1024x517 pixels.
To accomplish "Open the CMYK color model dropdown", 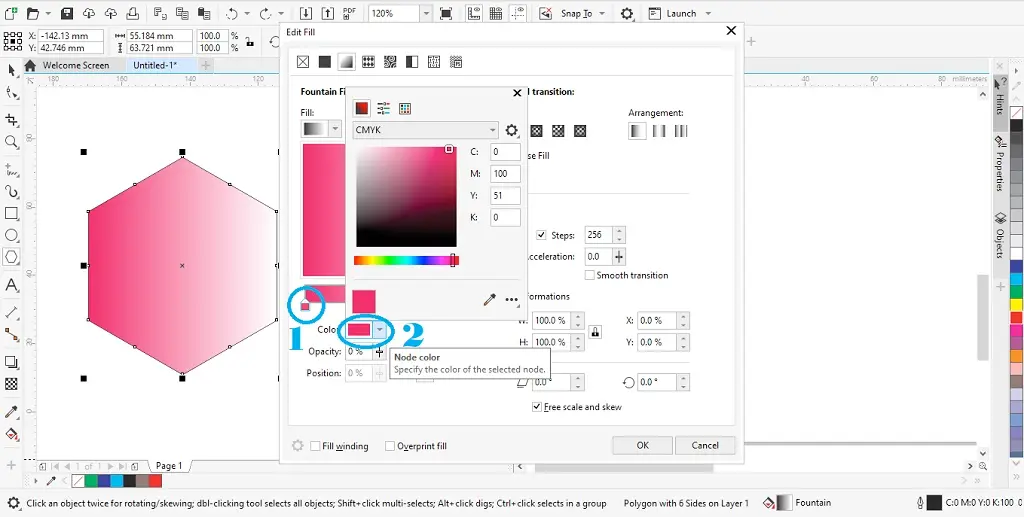I will tap(426, 130).
